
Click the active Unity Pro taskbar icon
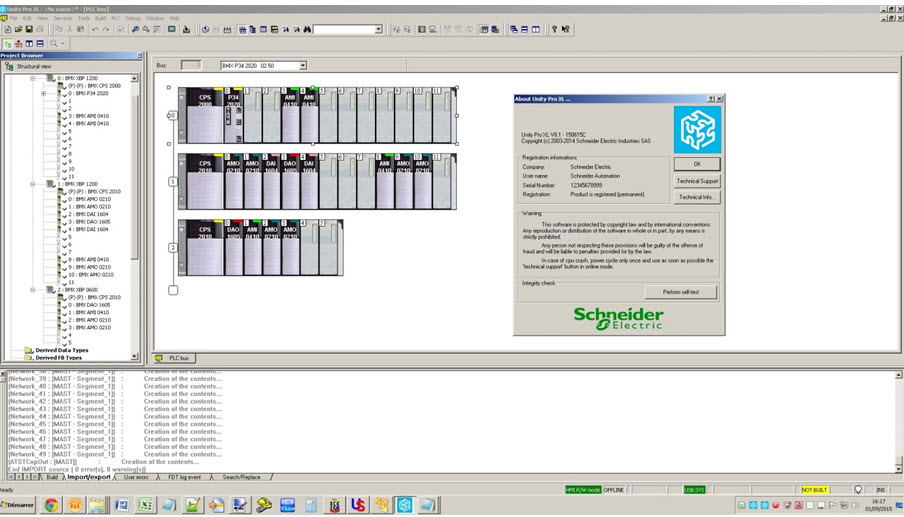[x=405, y=505]
